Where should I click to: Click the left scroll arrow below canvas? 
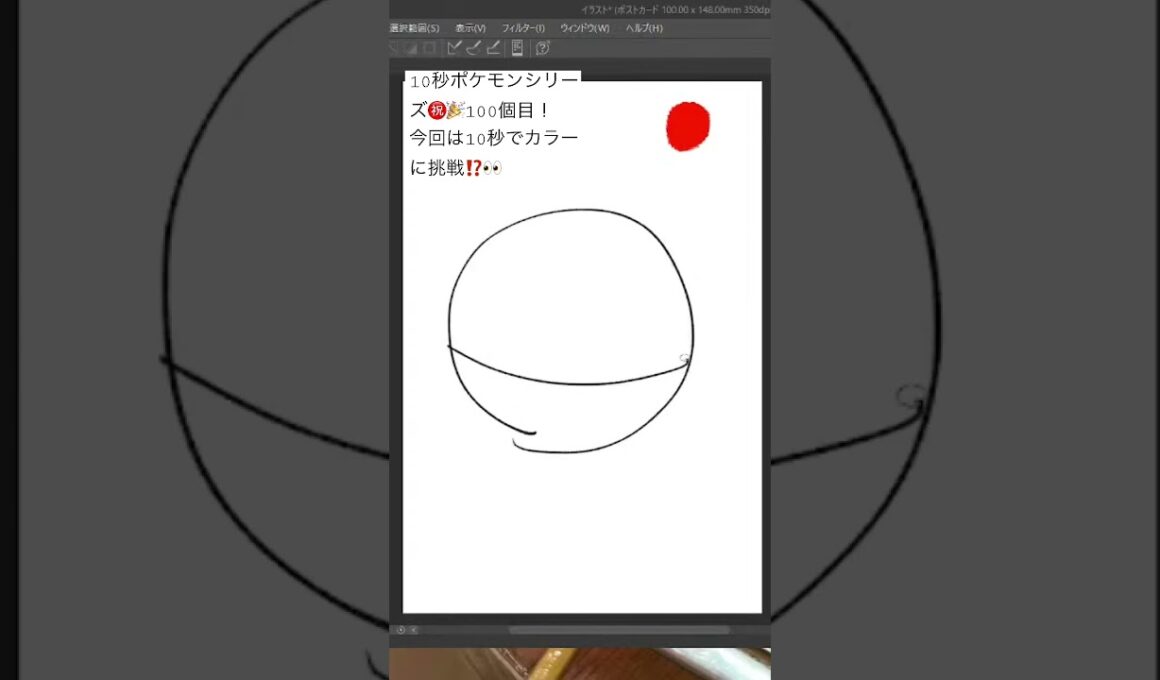tap(414, 630)
